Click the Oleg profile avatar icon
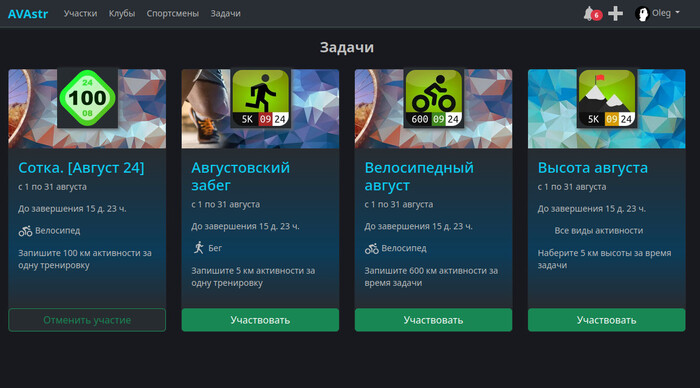Viewport: 700px width, 388px height. (x=642, y=14)
